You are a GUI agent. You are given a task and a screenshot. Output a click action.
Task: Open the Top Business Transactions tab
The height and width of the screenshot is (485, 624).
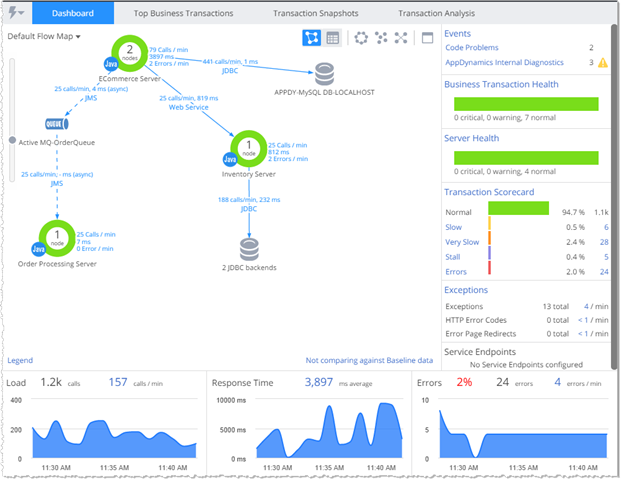click(183, 13)
